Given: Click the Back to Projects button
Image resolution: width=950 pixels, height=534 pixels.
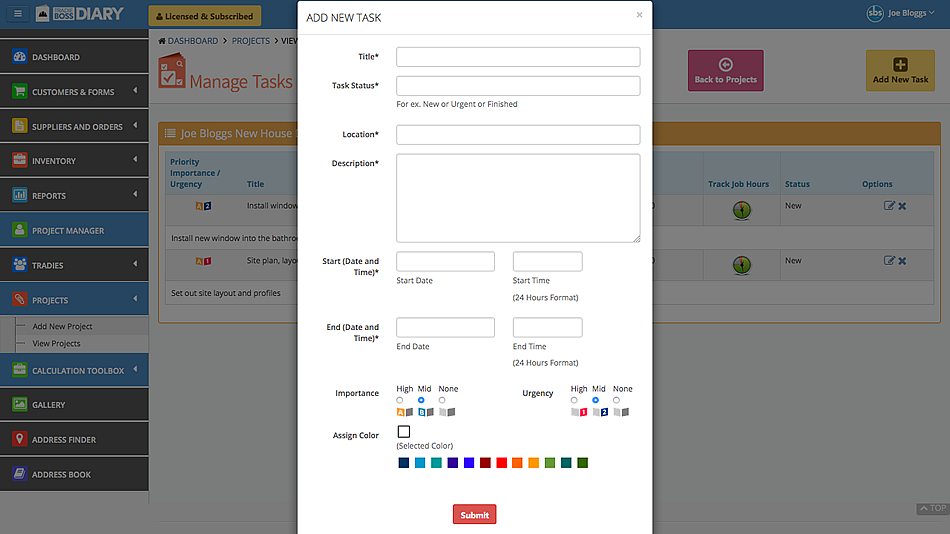Looking at the screenshot, I should (x=725, y=71).
